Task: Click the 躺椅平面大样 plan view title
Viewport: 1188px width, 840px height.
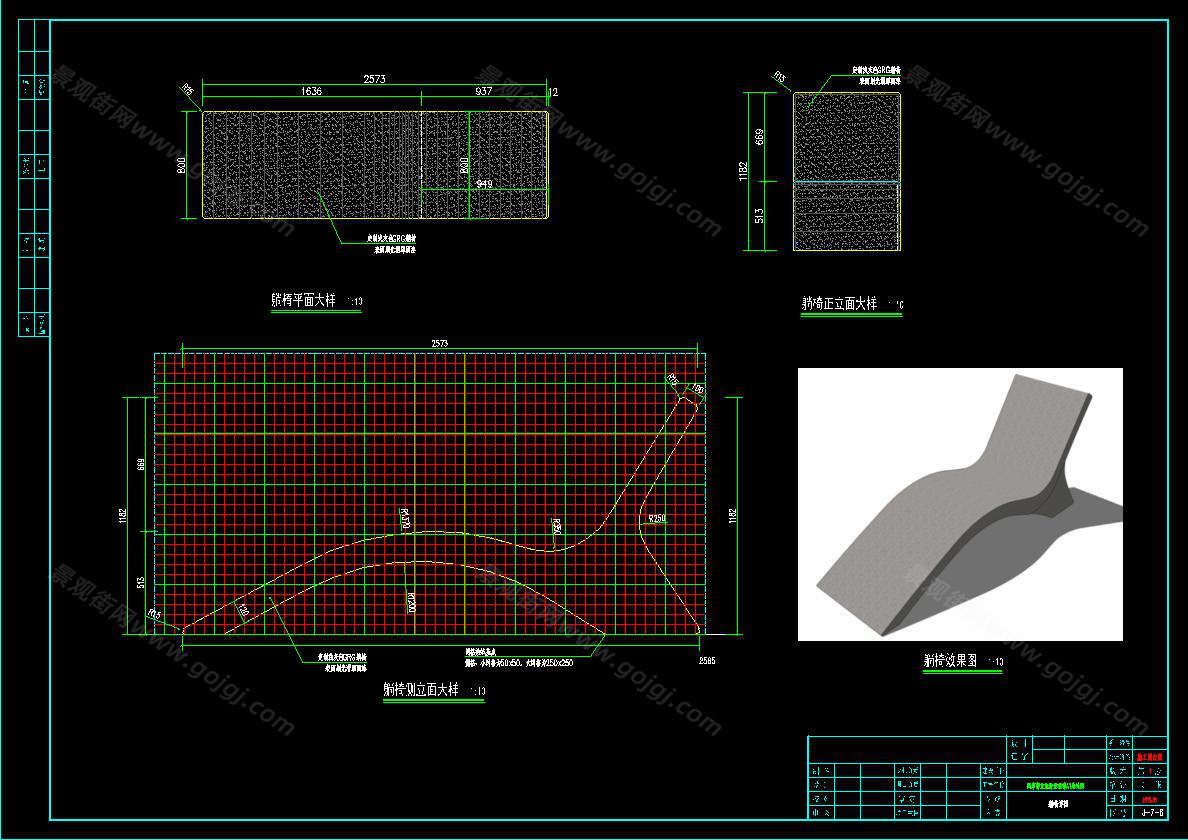Action: pos(307,300)
